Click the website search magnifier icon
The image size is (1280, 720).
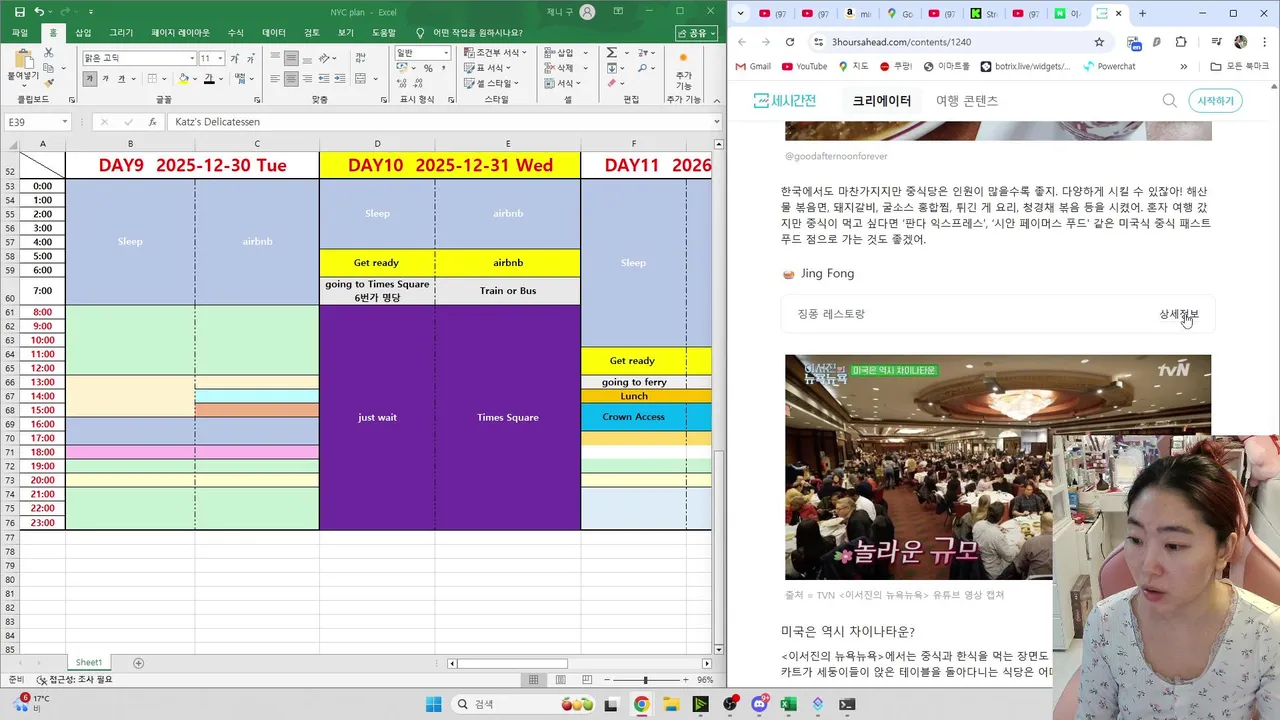[1169, 101]
